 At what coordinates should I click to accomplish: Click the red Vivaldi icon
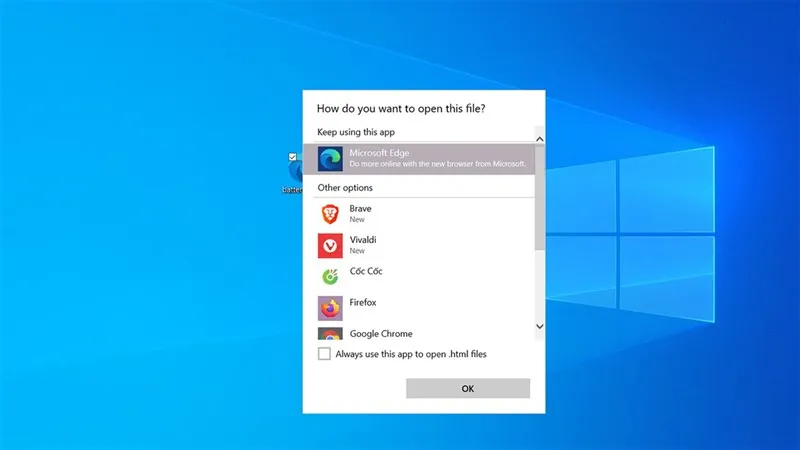pos(330,245)
